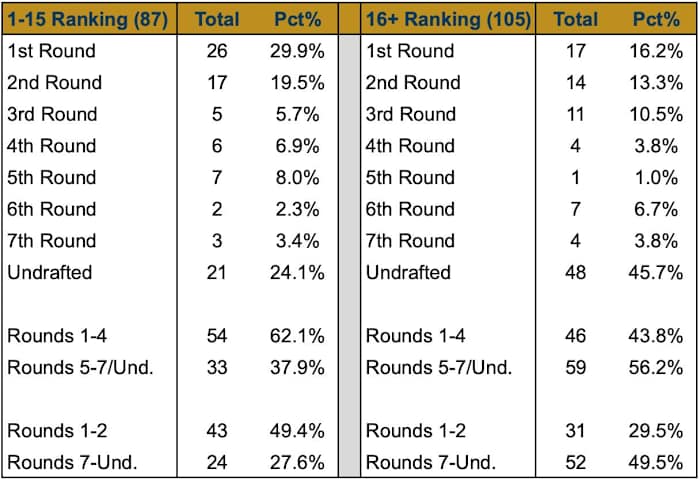Click the Rounds 5-7/Und. label in the 16+ Ranking table
The image size is (700, 480).
point(439,368)
